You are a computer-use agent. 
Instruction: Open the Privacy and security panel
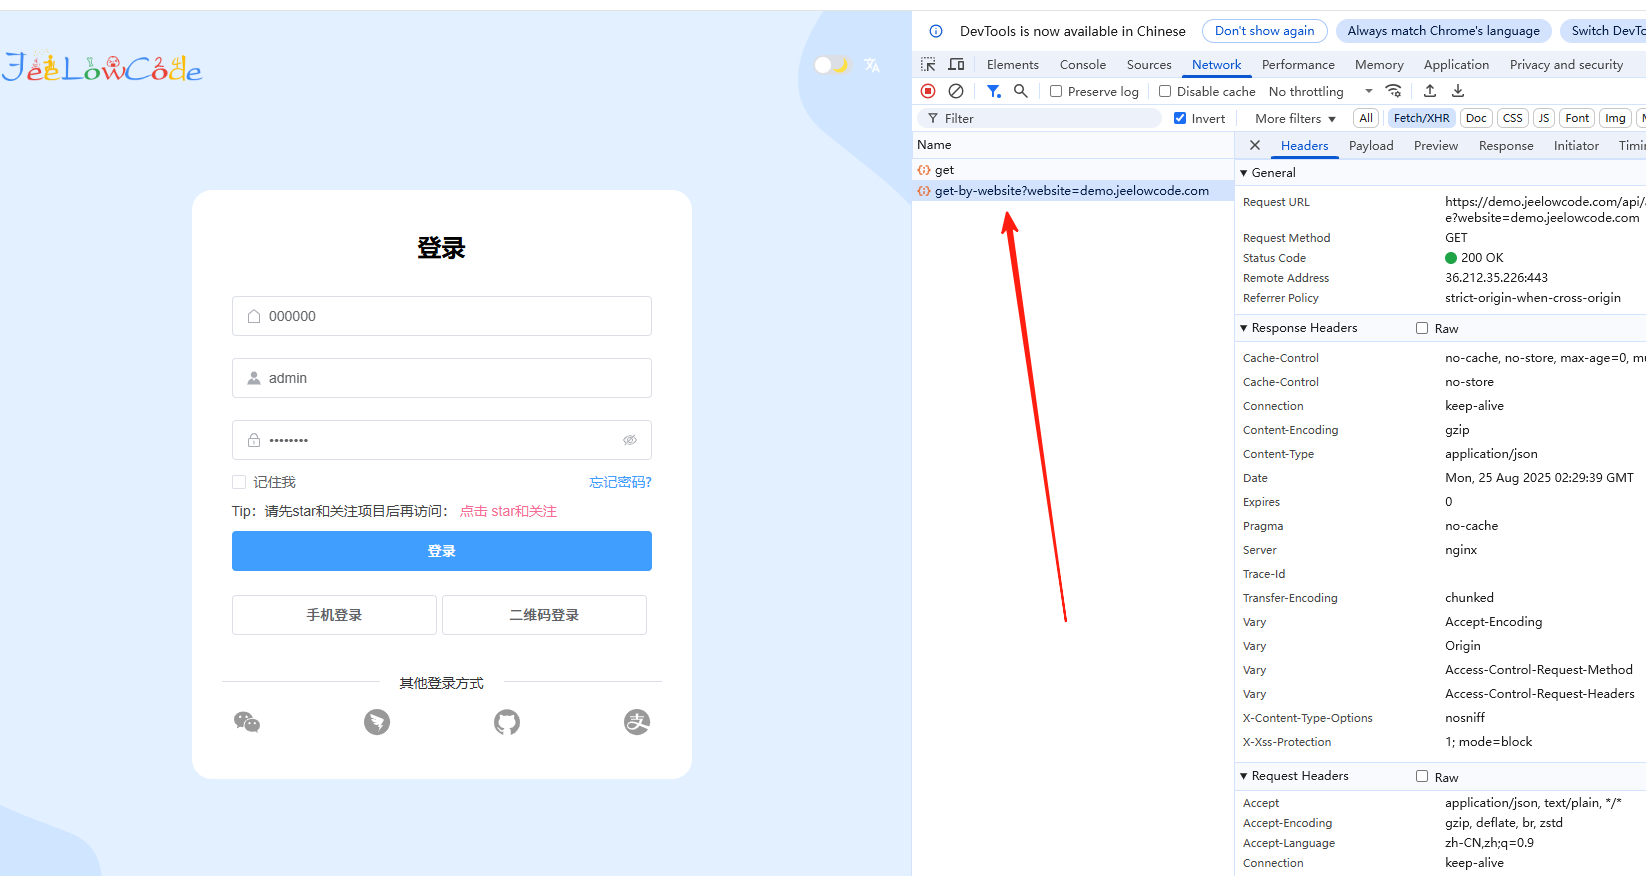click(x=1566, y=64)
